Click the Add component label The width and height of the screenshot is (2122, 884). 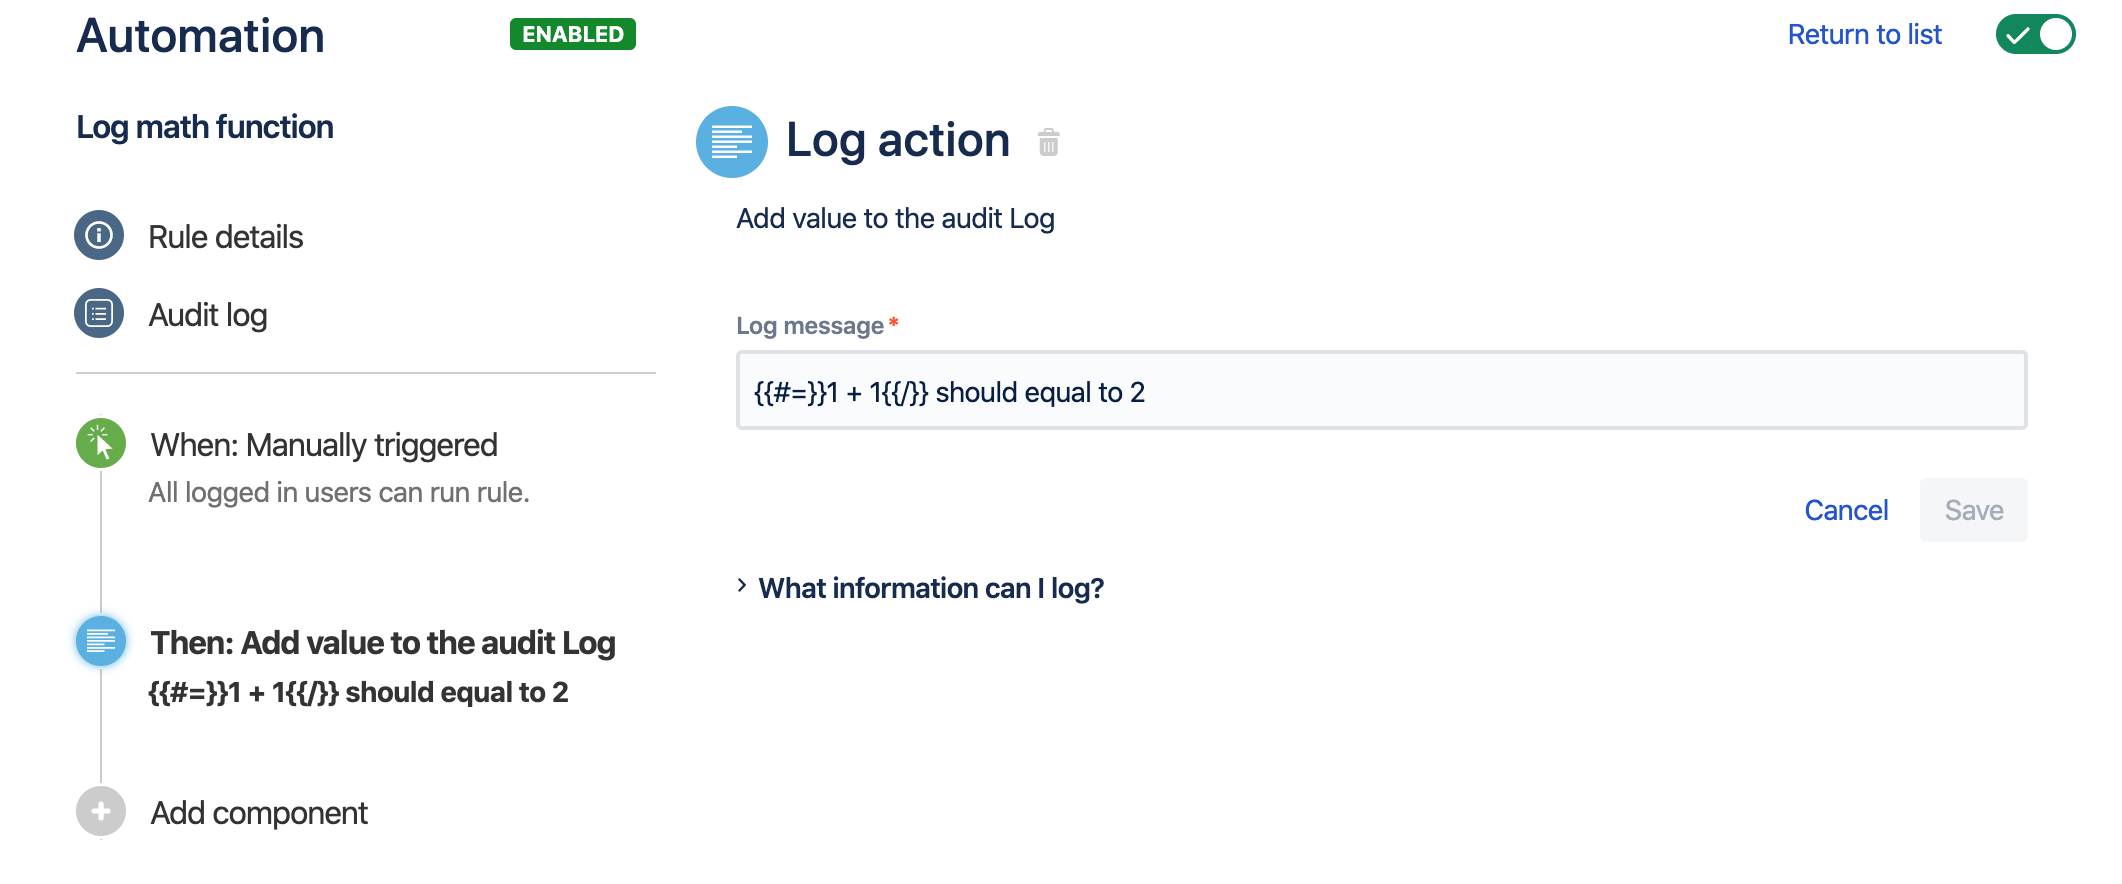pyautogui.click(x=259, y=813)
